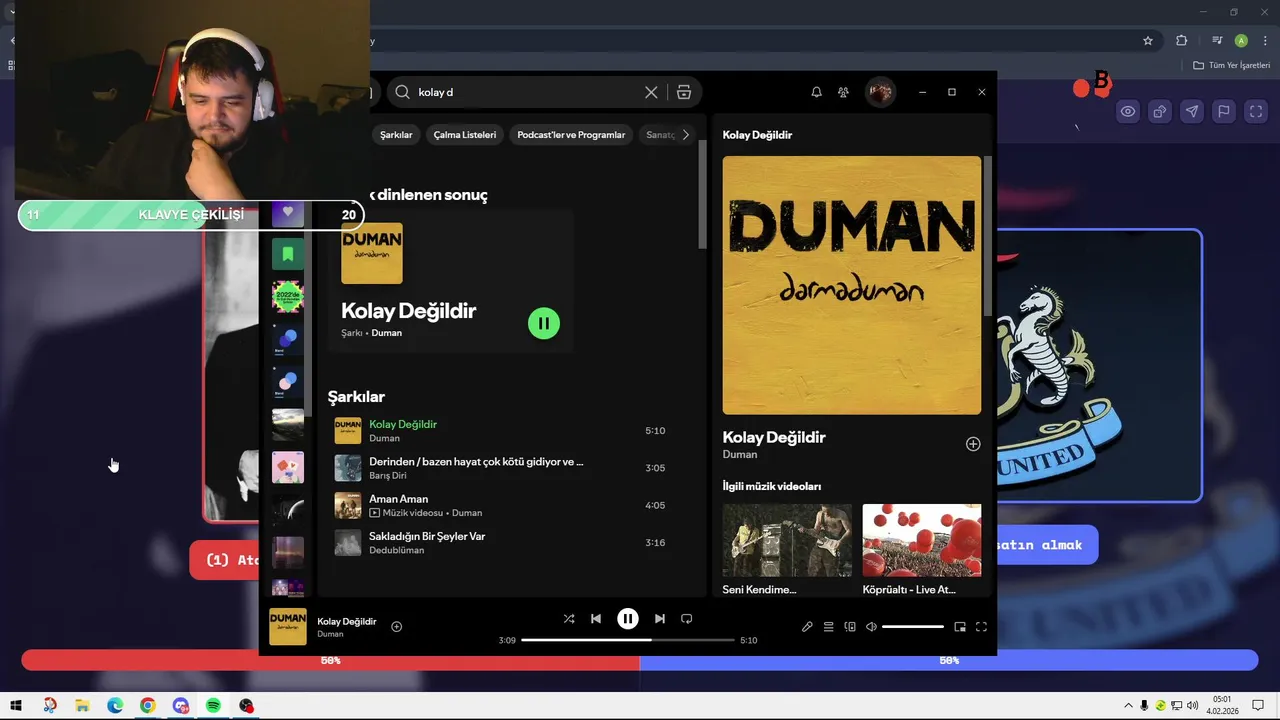The image size is (1280, 720).
Task: Open Chrome media controls icon
Action: point(1217,41)
